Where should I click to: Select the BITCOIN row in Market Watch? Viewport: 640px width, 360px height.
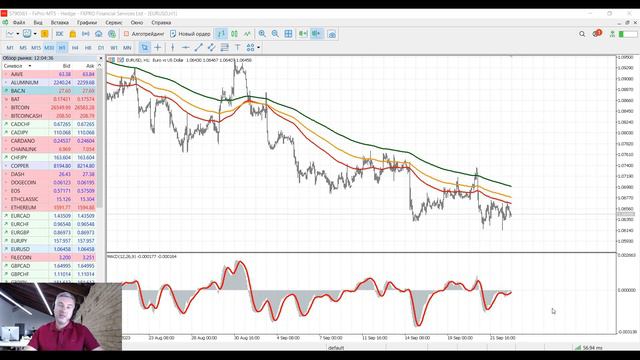pyautogui.click(x=49, y=107)
